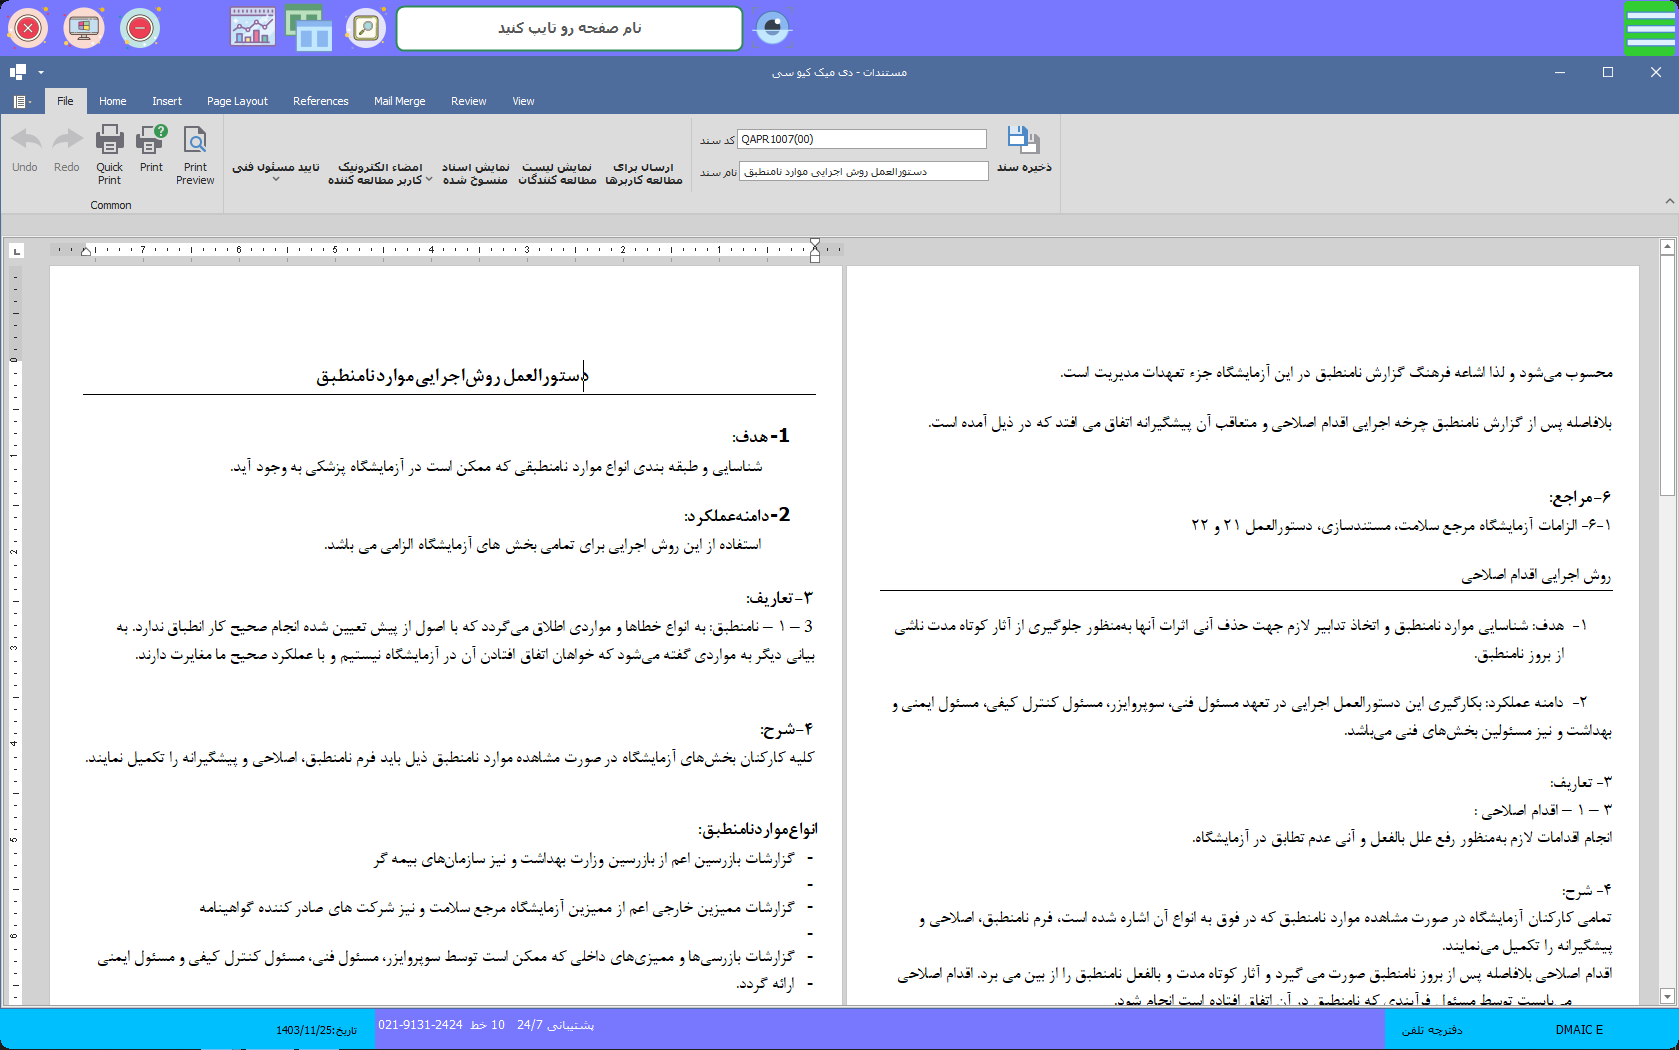Click the red X circle icon
This screenshot has height=1050, width=1679.
click(28, 28)
